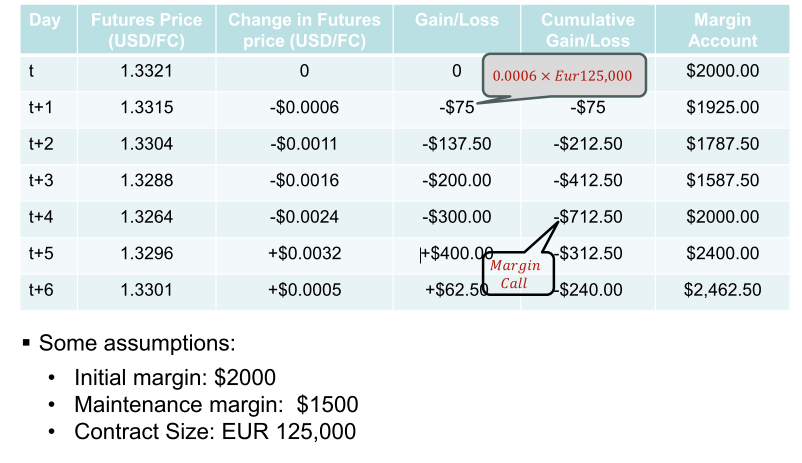Click the -$137.50 gain/loss cell
This screenshot has width=802, height=463.
pyautogui.click(x=457, y=144)
